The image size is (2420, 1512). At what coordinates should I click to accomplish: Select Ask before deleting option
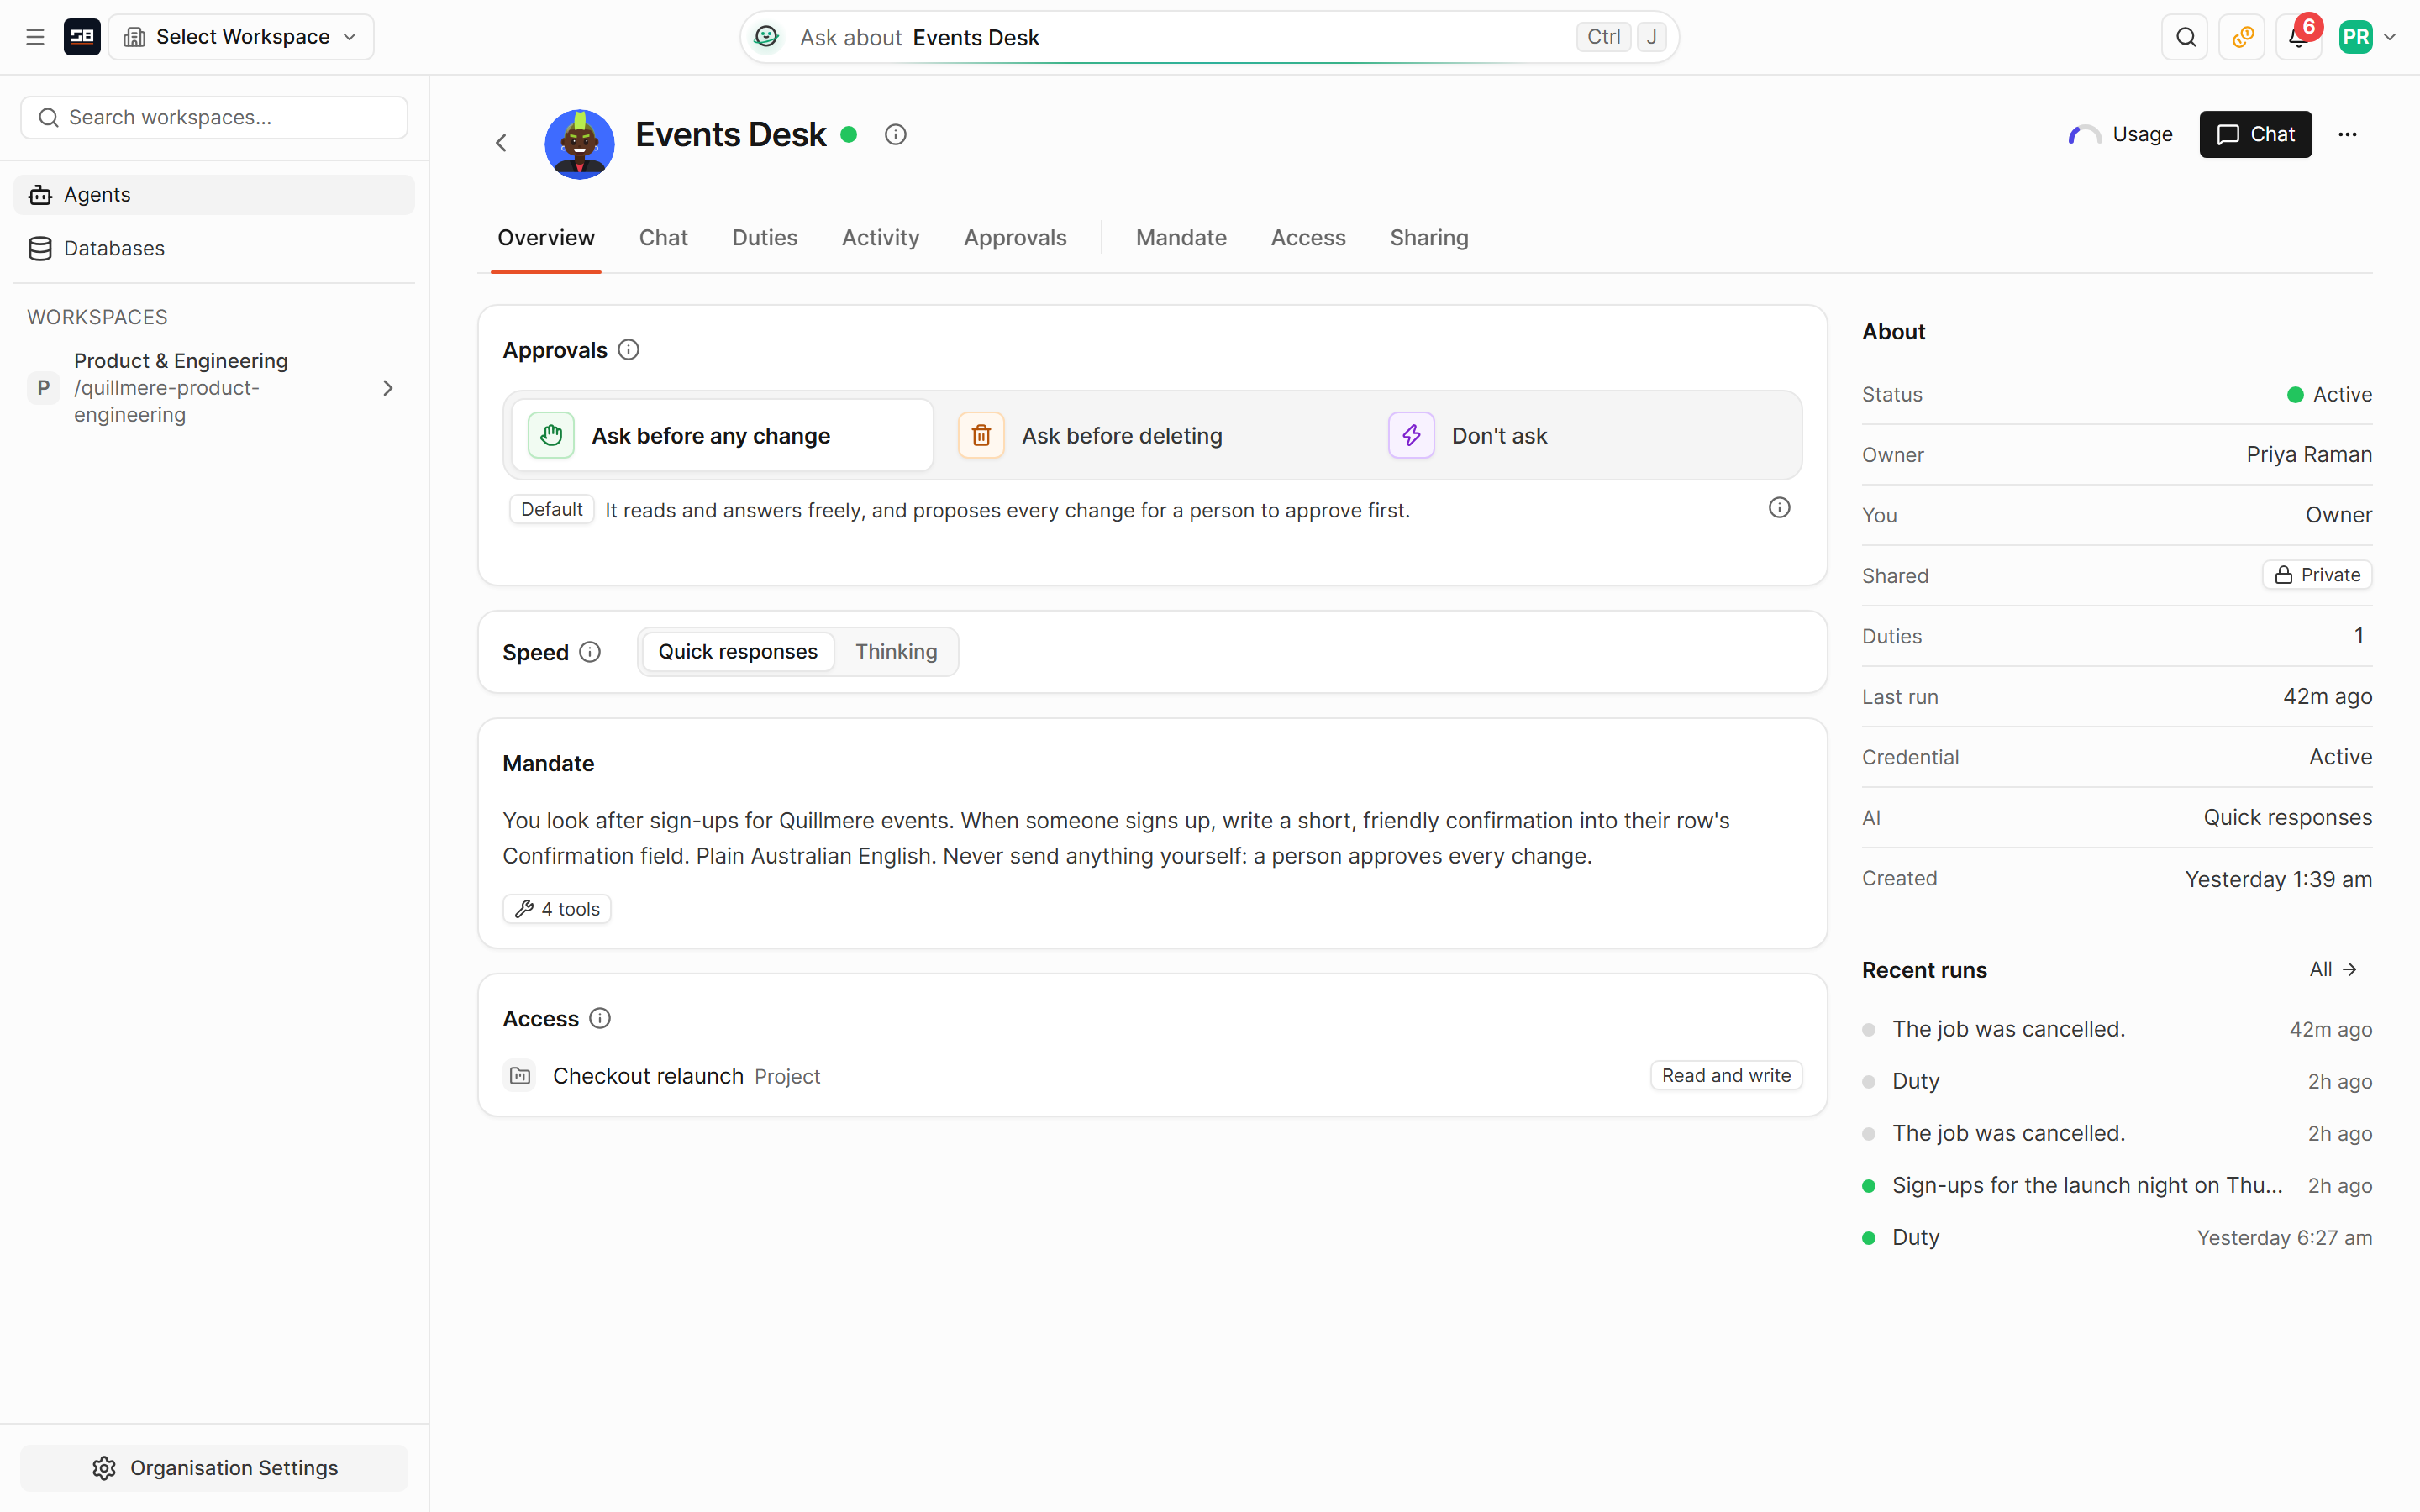click(1152, 435)
